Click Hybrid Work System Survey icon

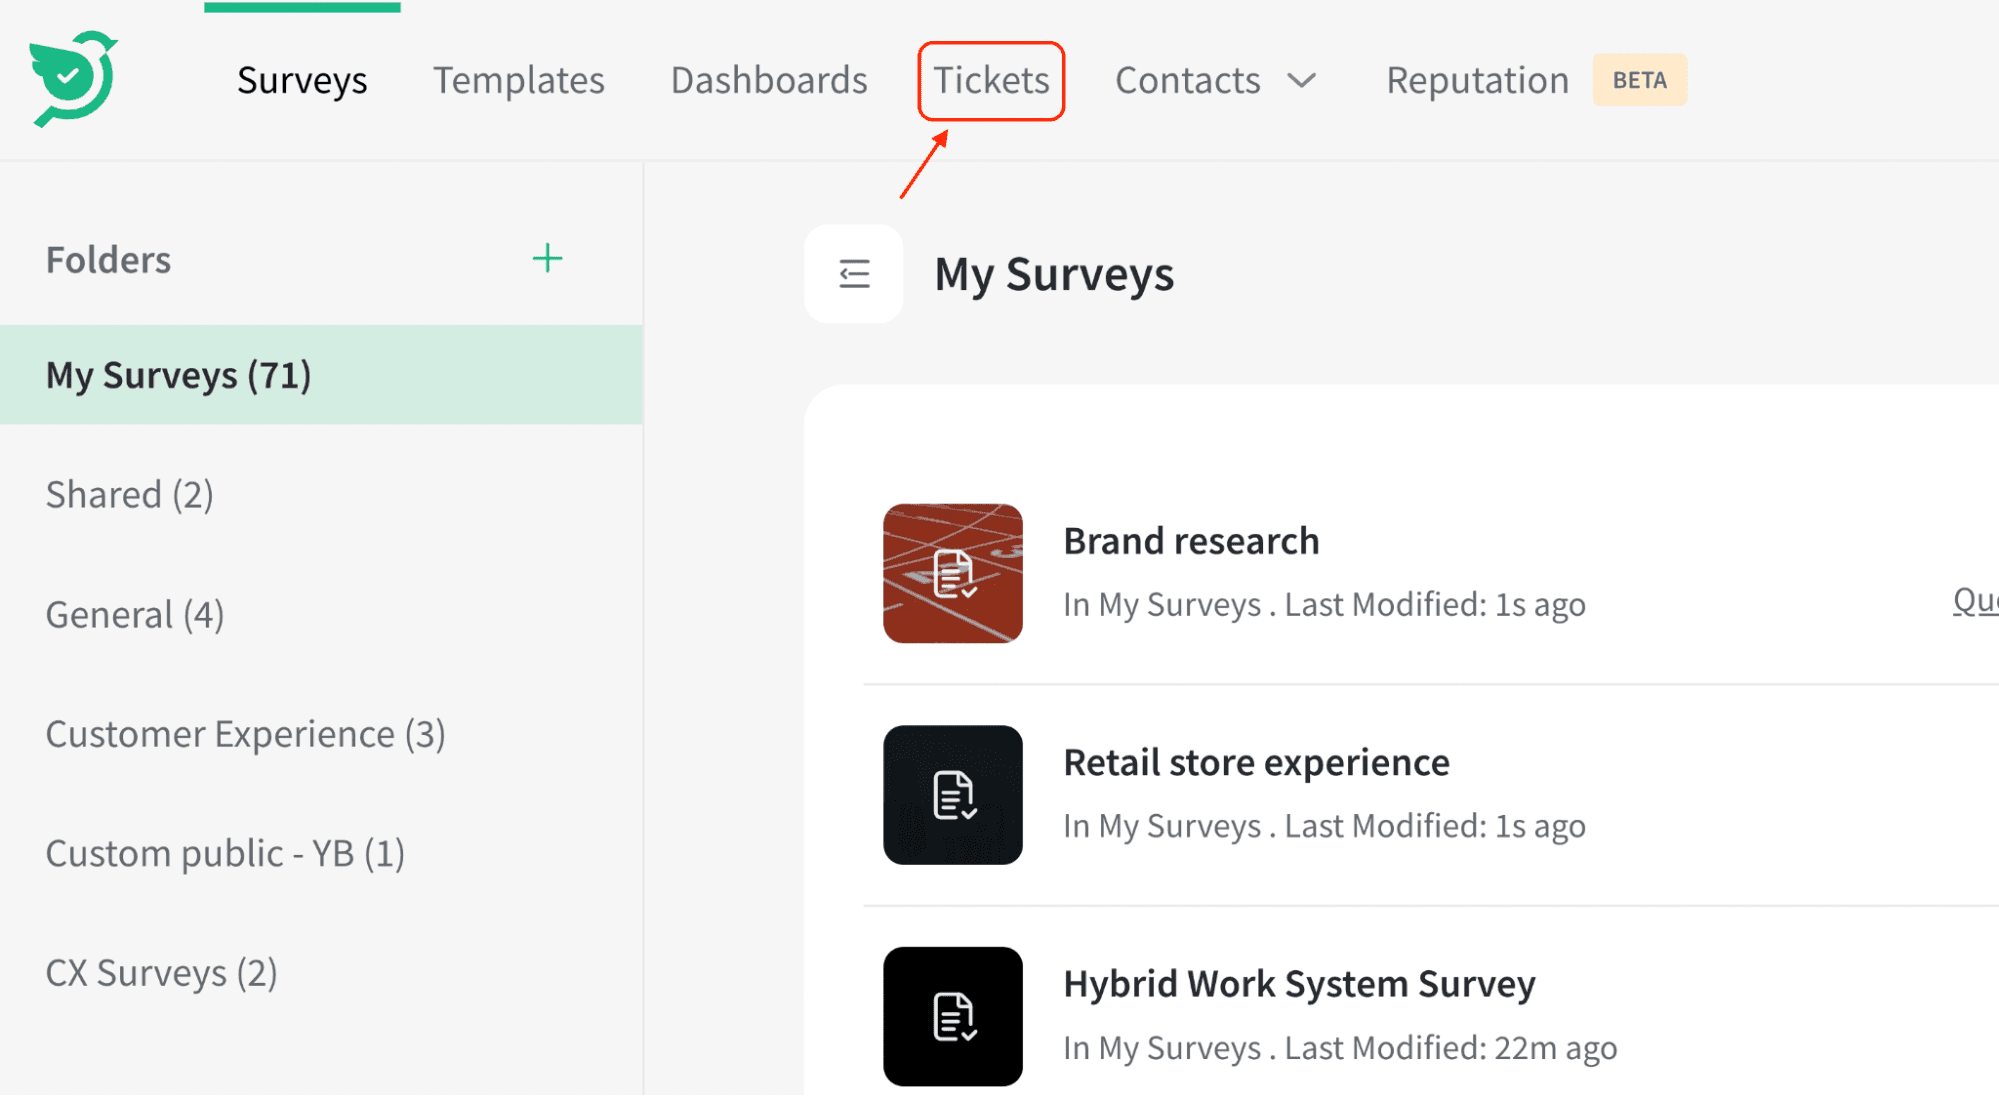[952, 1016]
